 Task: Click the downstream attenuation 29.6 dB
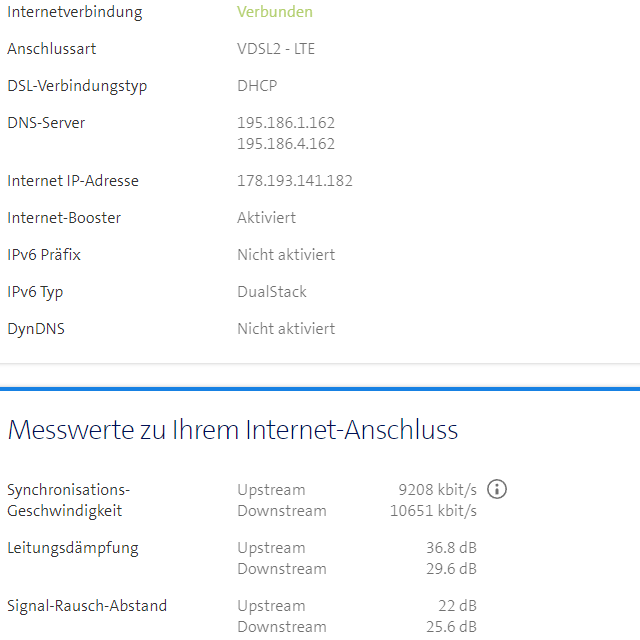tap(451, 569)
